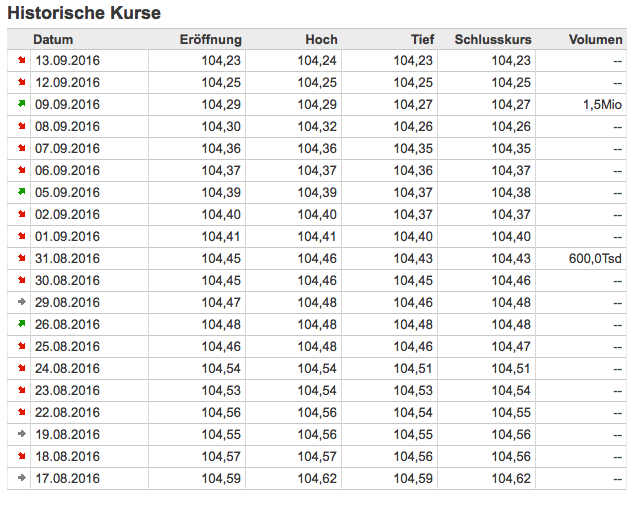Click the gray sideways arrow for 17.08.2016
Screen dimensions: 642x510
(x=20, y=478)
